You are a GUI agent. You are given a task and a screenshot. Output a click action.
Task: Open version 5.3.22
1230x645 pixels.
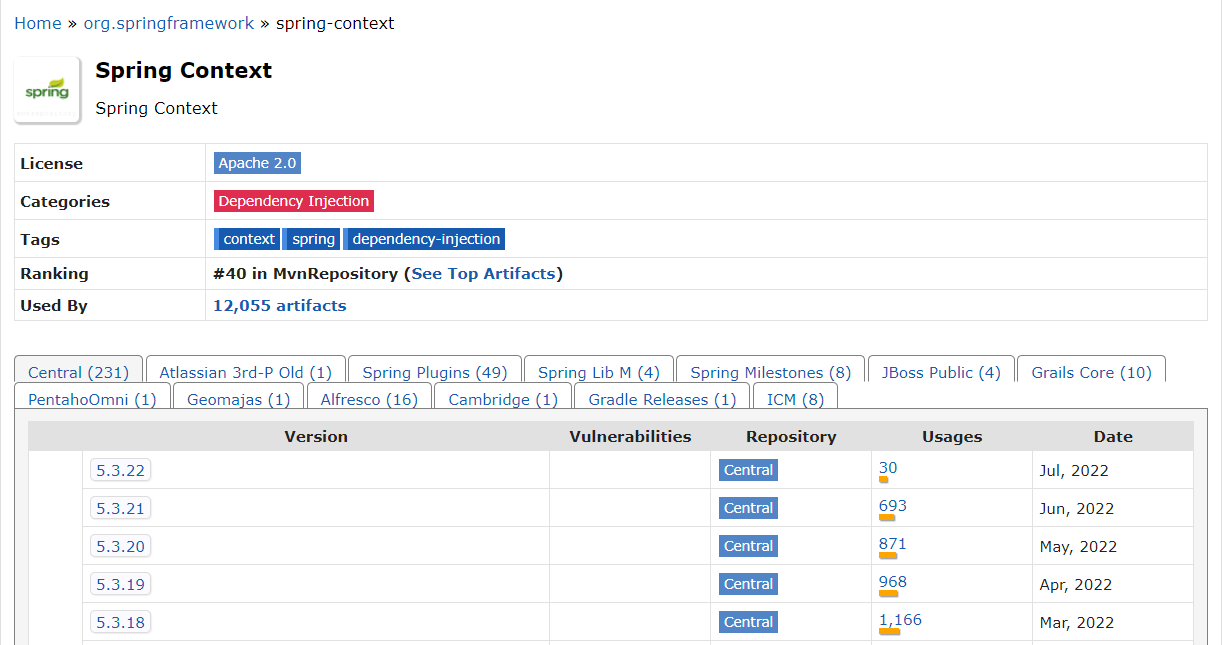click(120, 470)
